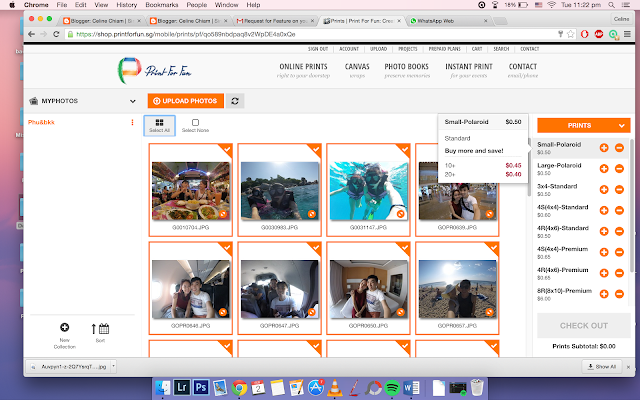
Task: Switch to the Request for Feature Gmail tab
Action: point(276,21)
